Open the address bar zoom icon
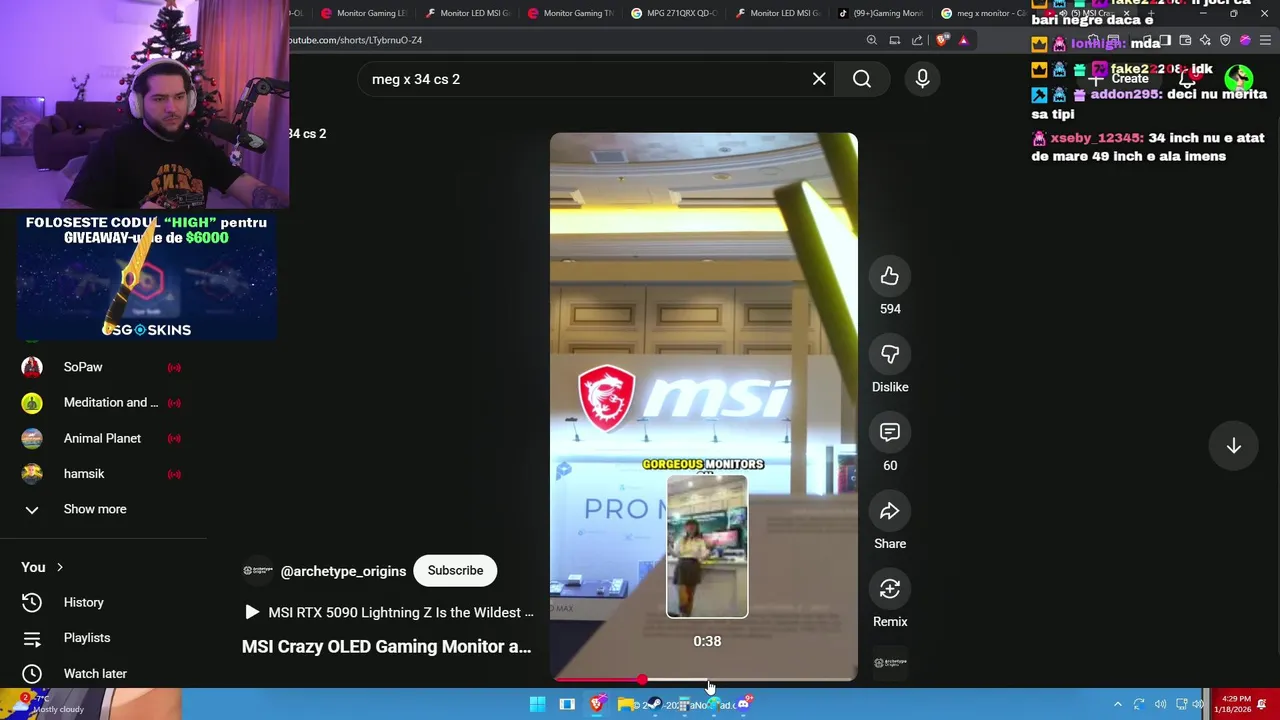This screenshot has height=720, width=1280. [872, 40]
